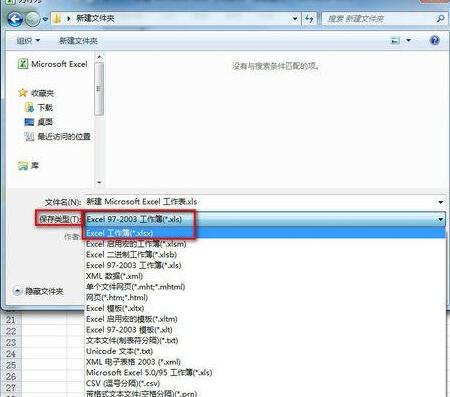Choose Excel 工作簿(*.xlsx) from the list
Viewport: 450px width, 397px height.
point(265,233)
